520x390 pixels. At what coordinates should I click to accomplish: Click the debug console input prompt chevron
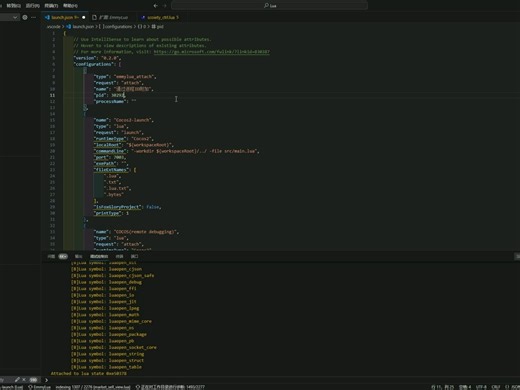(x=46, y=380)
